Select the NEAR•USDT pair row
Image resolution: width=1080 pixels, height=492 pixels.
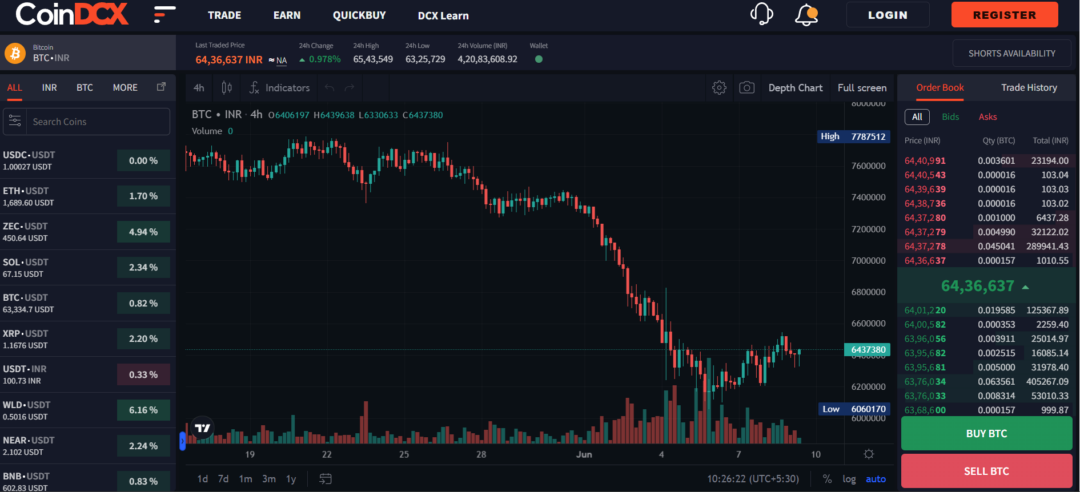pyautogui.click(x=87, y=446)
